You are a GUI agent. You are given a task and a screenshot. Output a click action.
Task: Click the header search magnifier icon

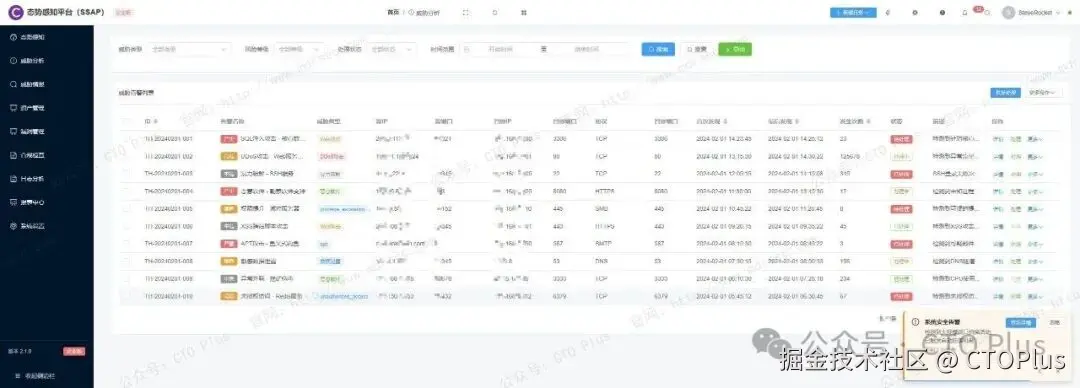(x=988, y=12)
